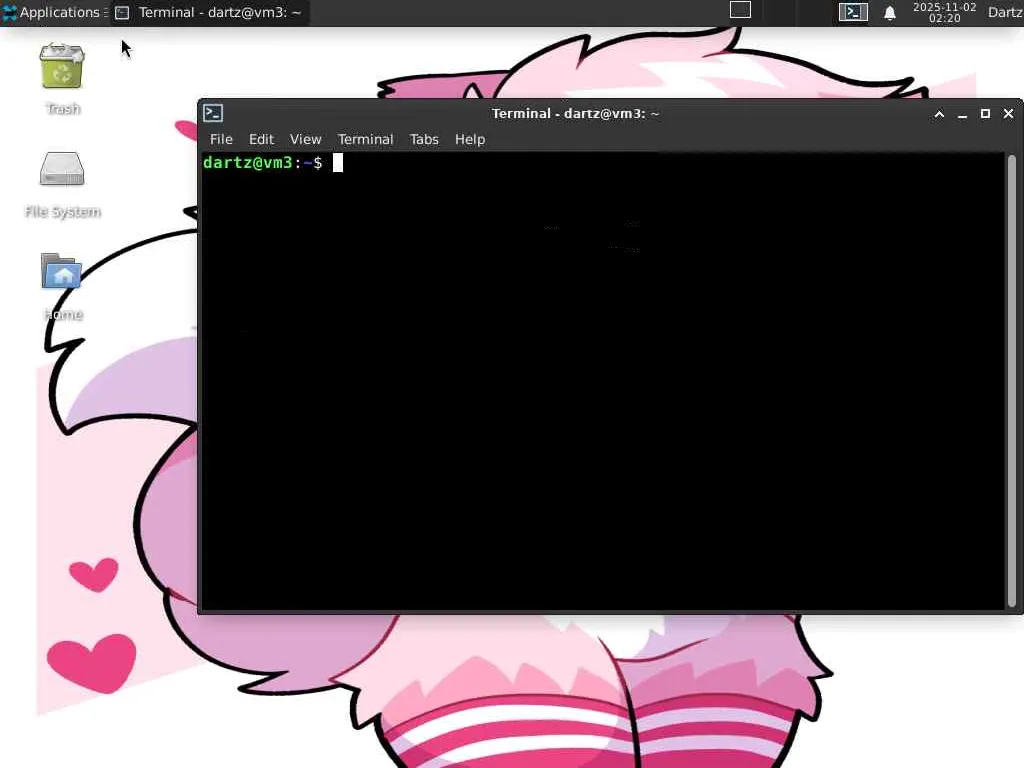Screen dimensions: 1024x768
Task: Click the terminal cursor block at the prompt
Action: (x=338, y=163)
